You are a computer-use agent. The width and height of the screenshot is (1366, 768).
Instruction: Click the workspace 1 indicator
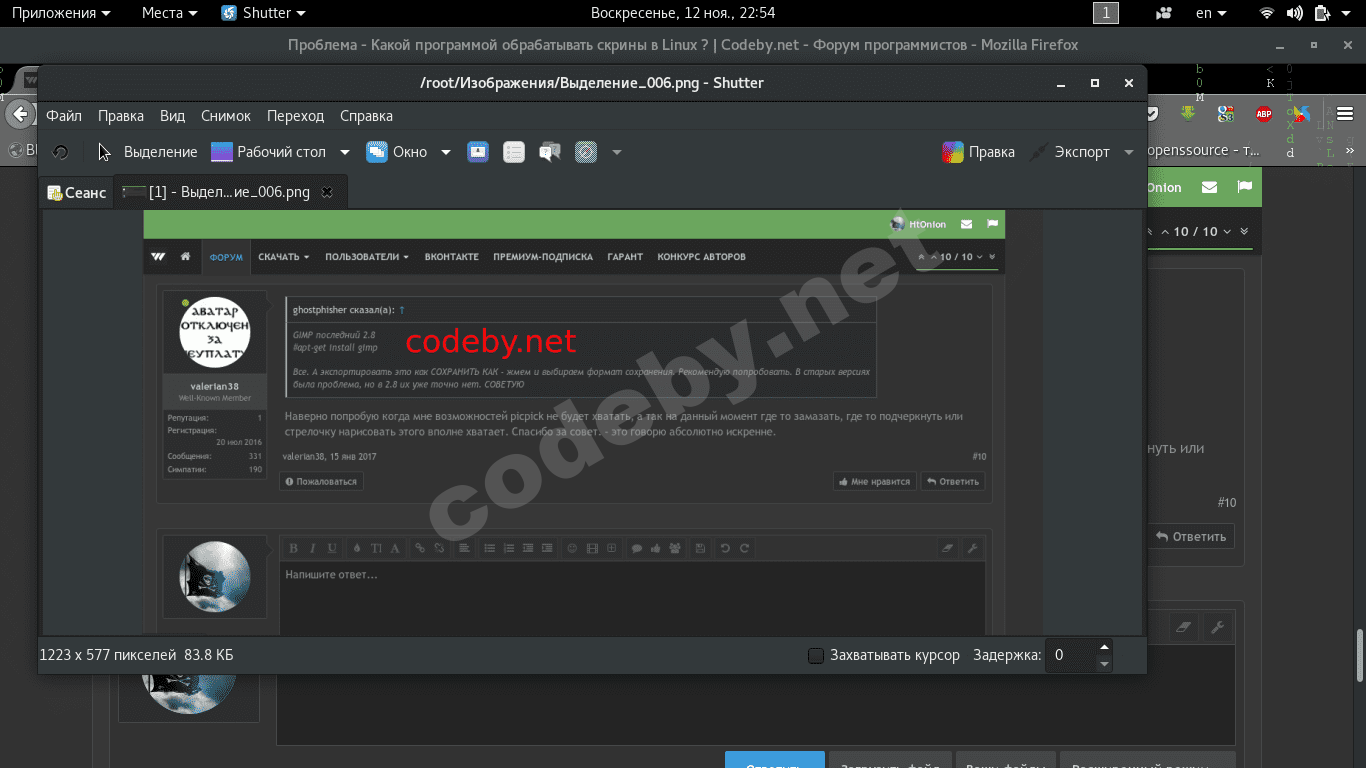[1105, 13]
